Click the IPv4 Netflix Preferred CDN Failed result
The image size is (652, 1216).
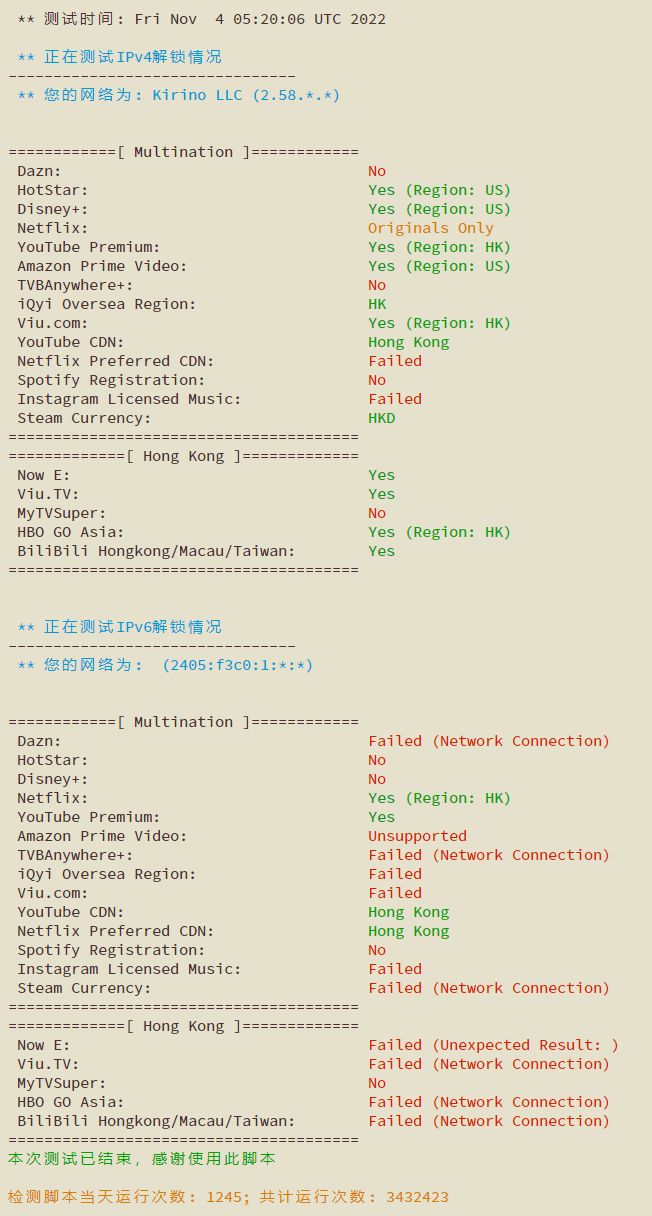click(395, 361)
